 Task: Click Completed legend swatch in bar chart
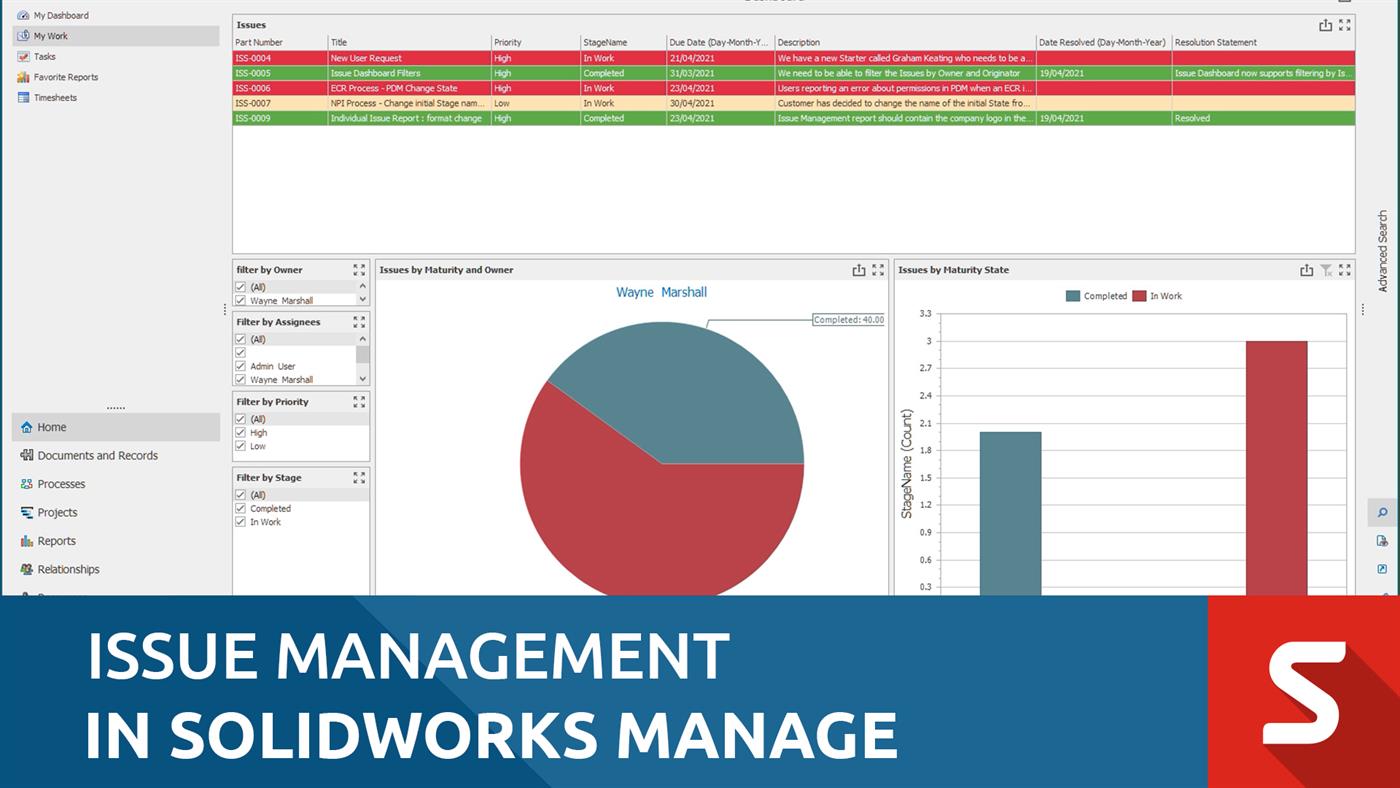click(1073, 296)
